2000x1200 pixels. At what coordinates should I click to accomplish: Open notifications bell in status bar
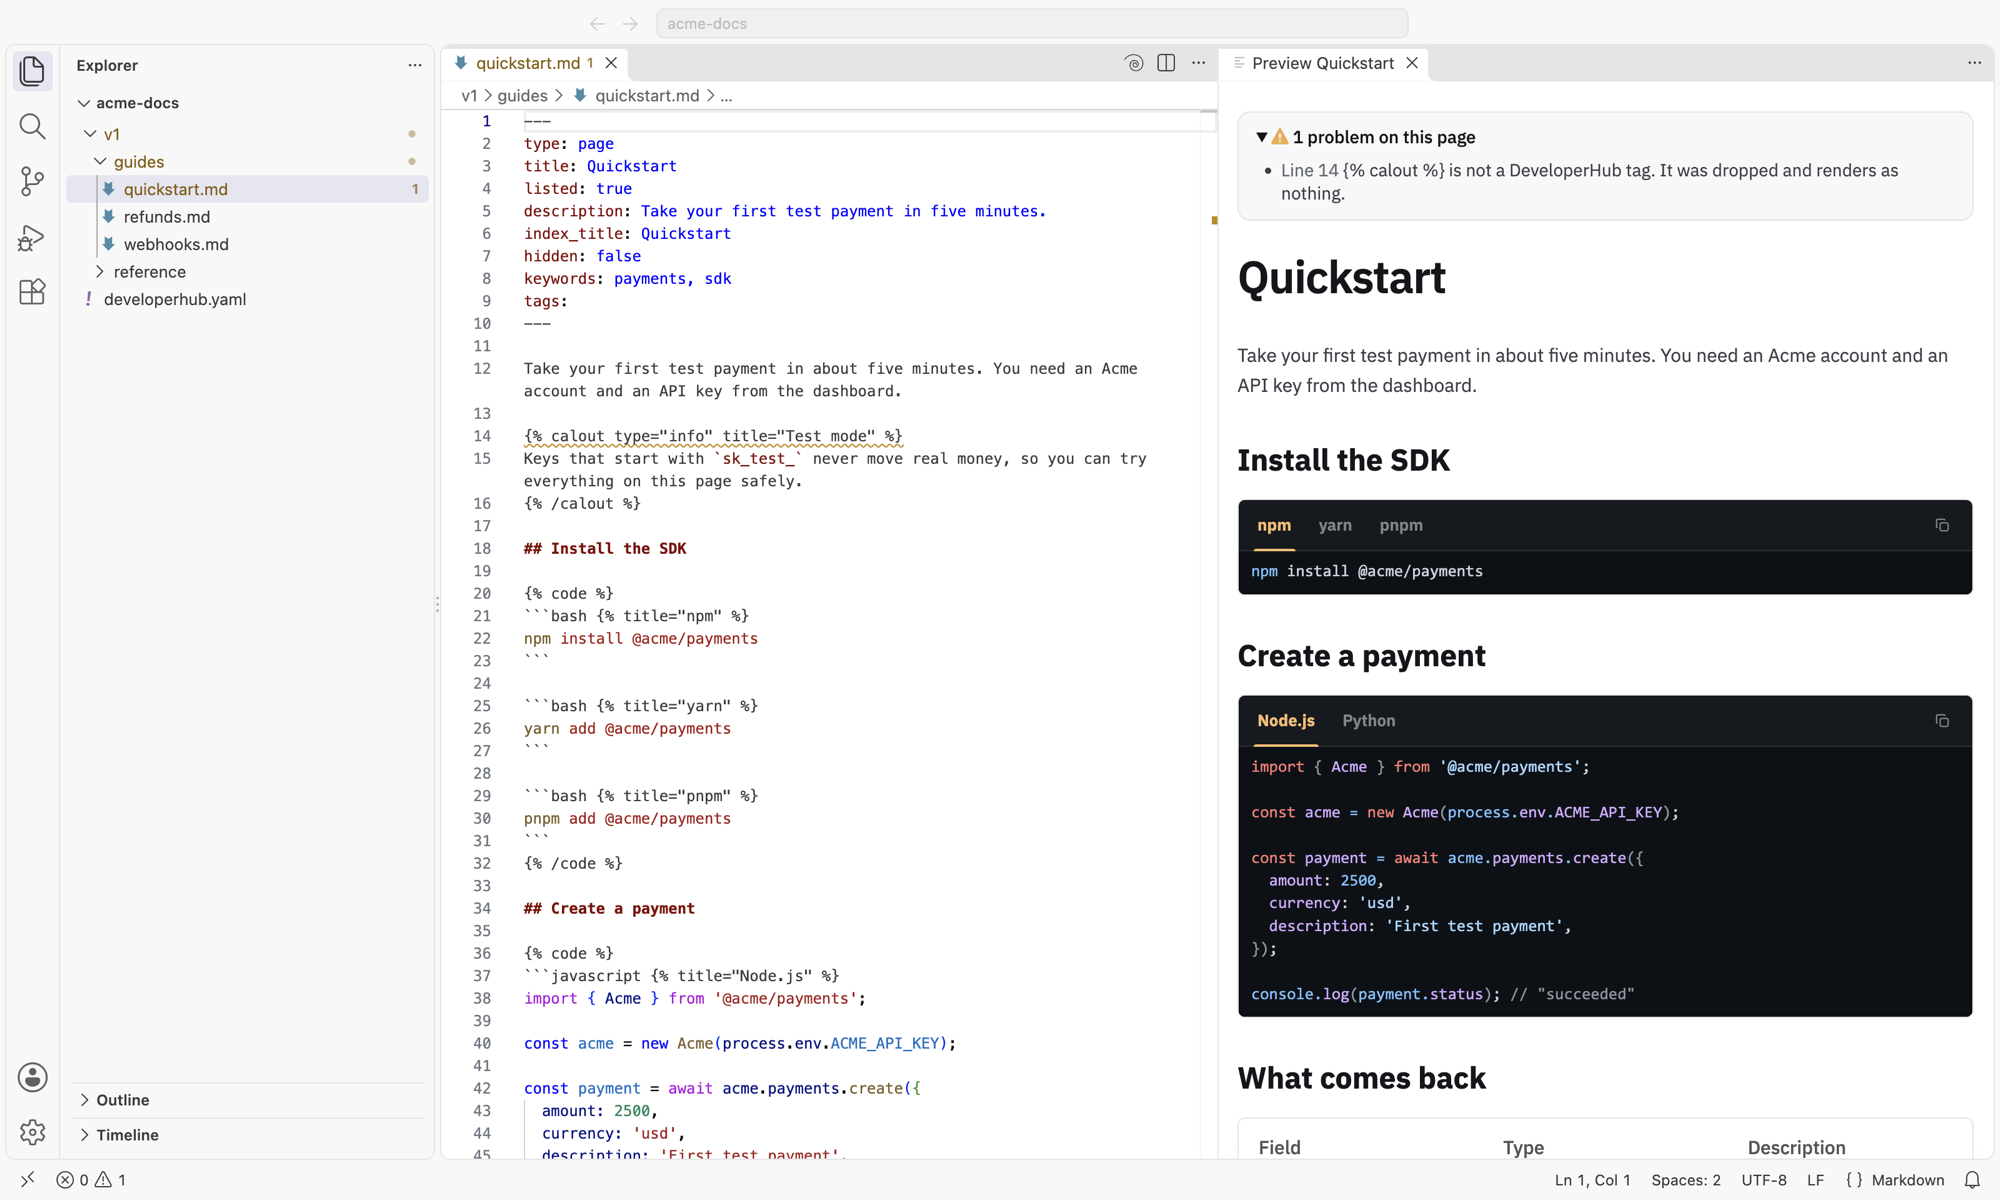pyautogui.click(x=1972, y=1180)
